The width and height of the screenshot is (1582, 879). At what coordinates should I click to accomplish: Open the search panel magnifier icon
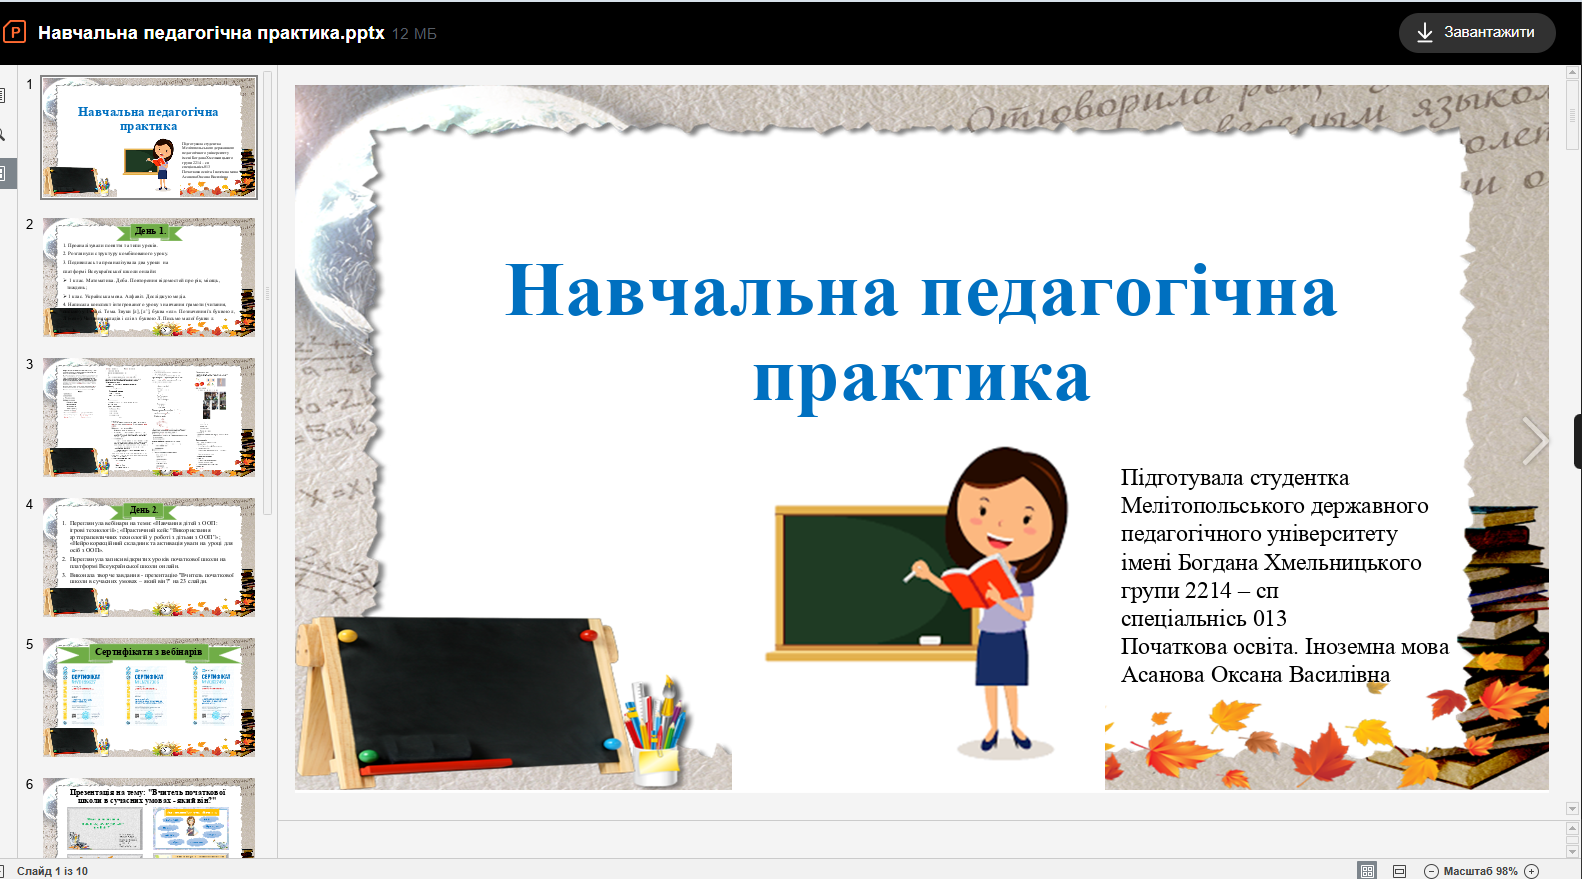[x=3, y=134]
